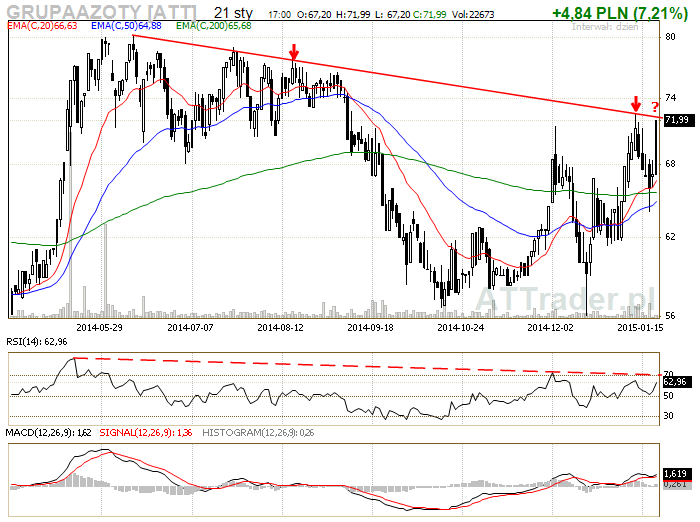Click the 2014-12-02 date axis label
Screen dimensions: 700x522
pyautogui.click(x=550, y=327)
